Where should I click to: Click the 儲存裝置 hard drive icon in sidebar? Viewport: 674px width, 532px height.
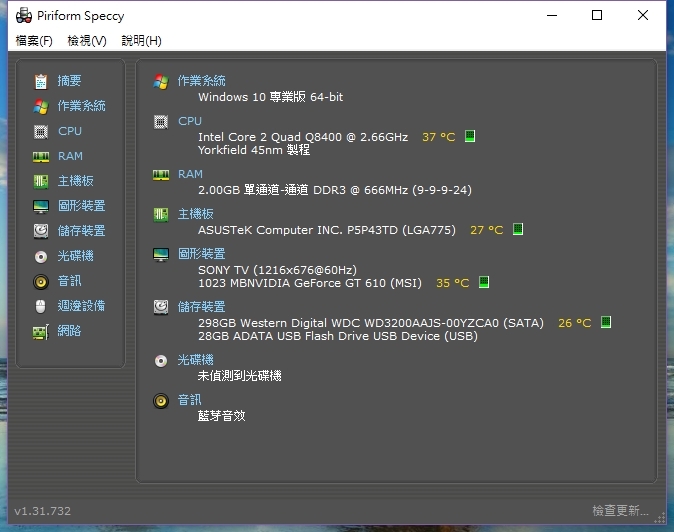[x=41, y=231]
